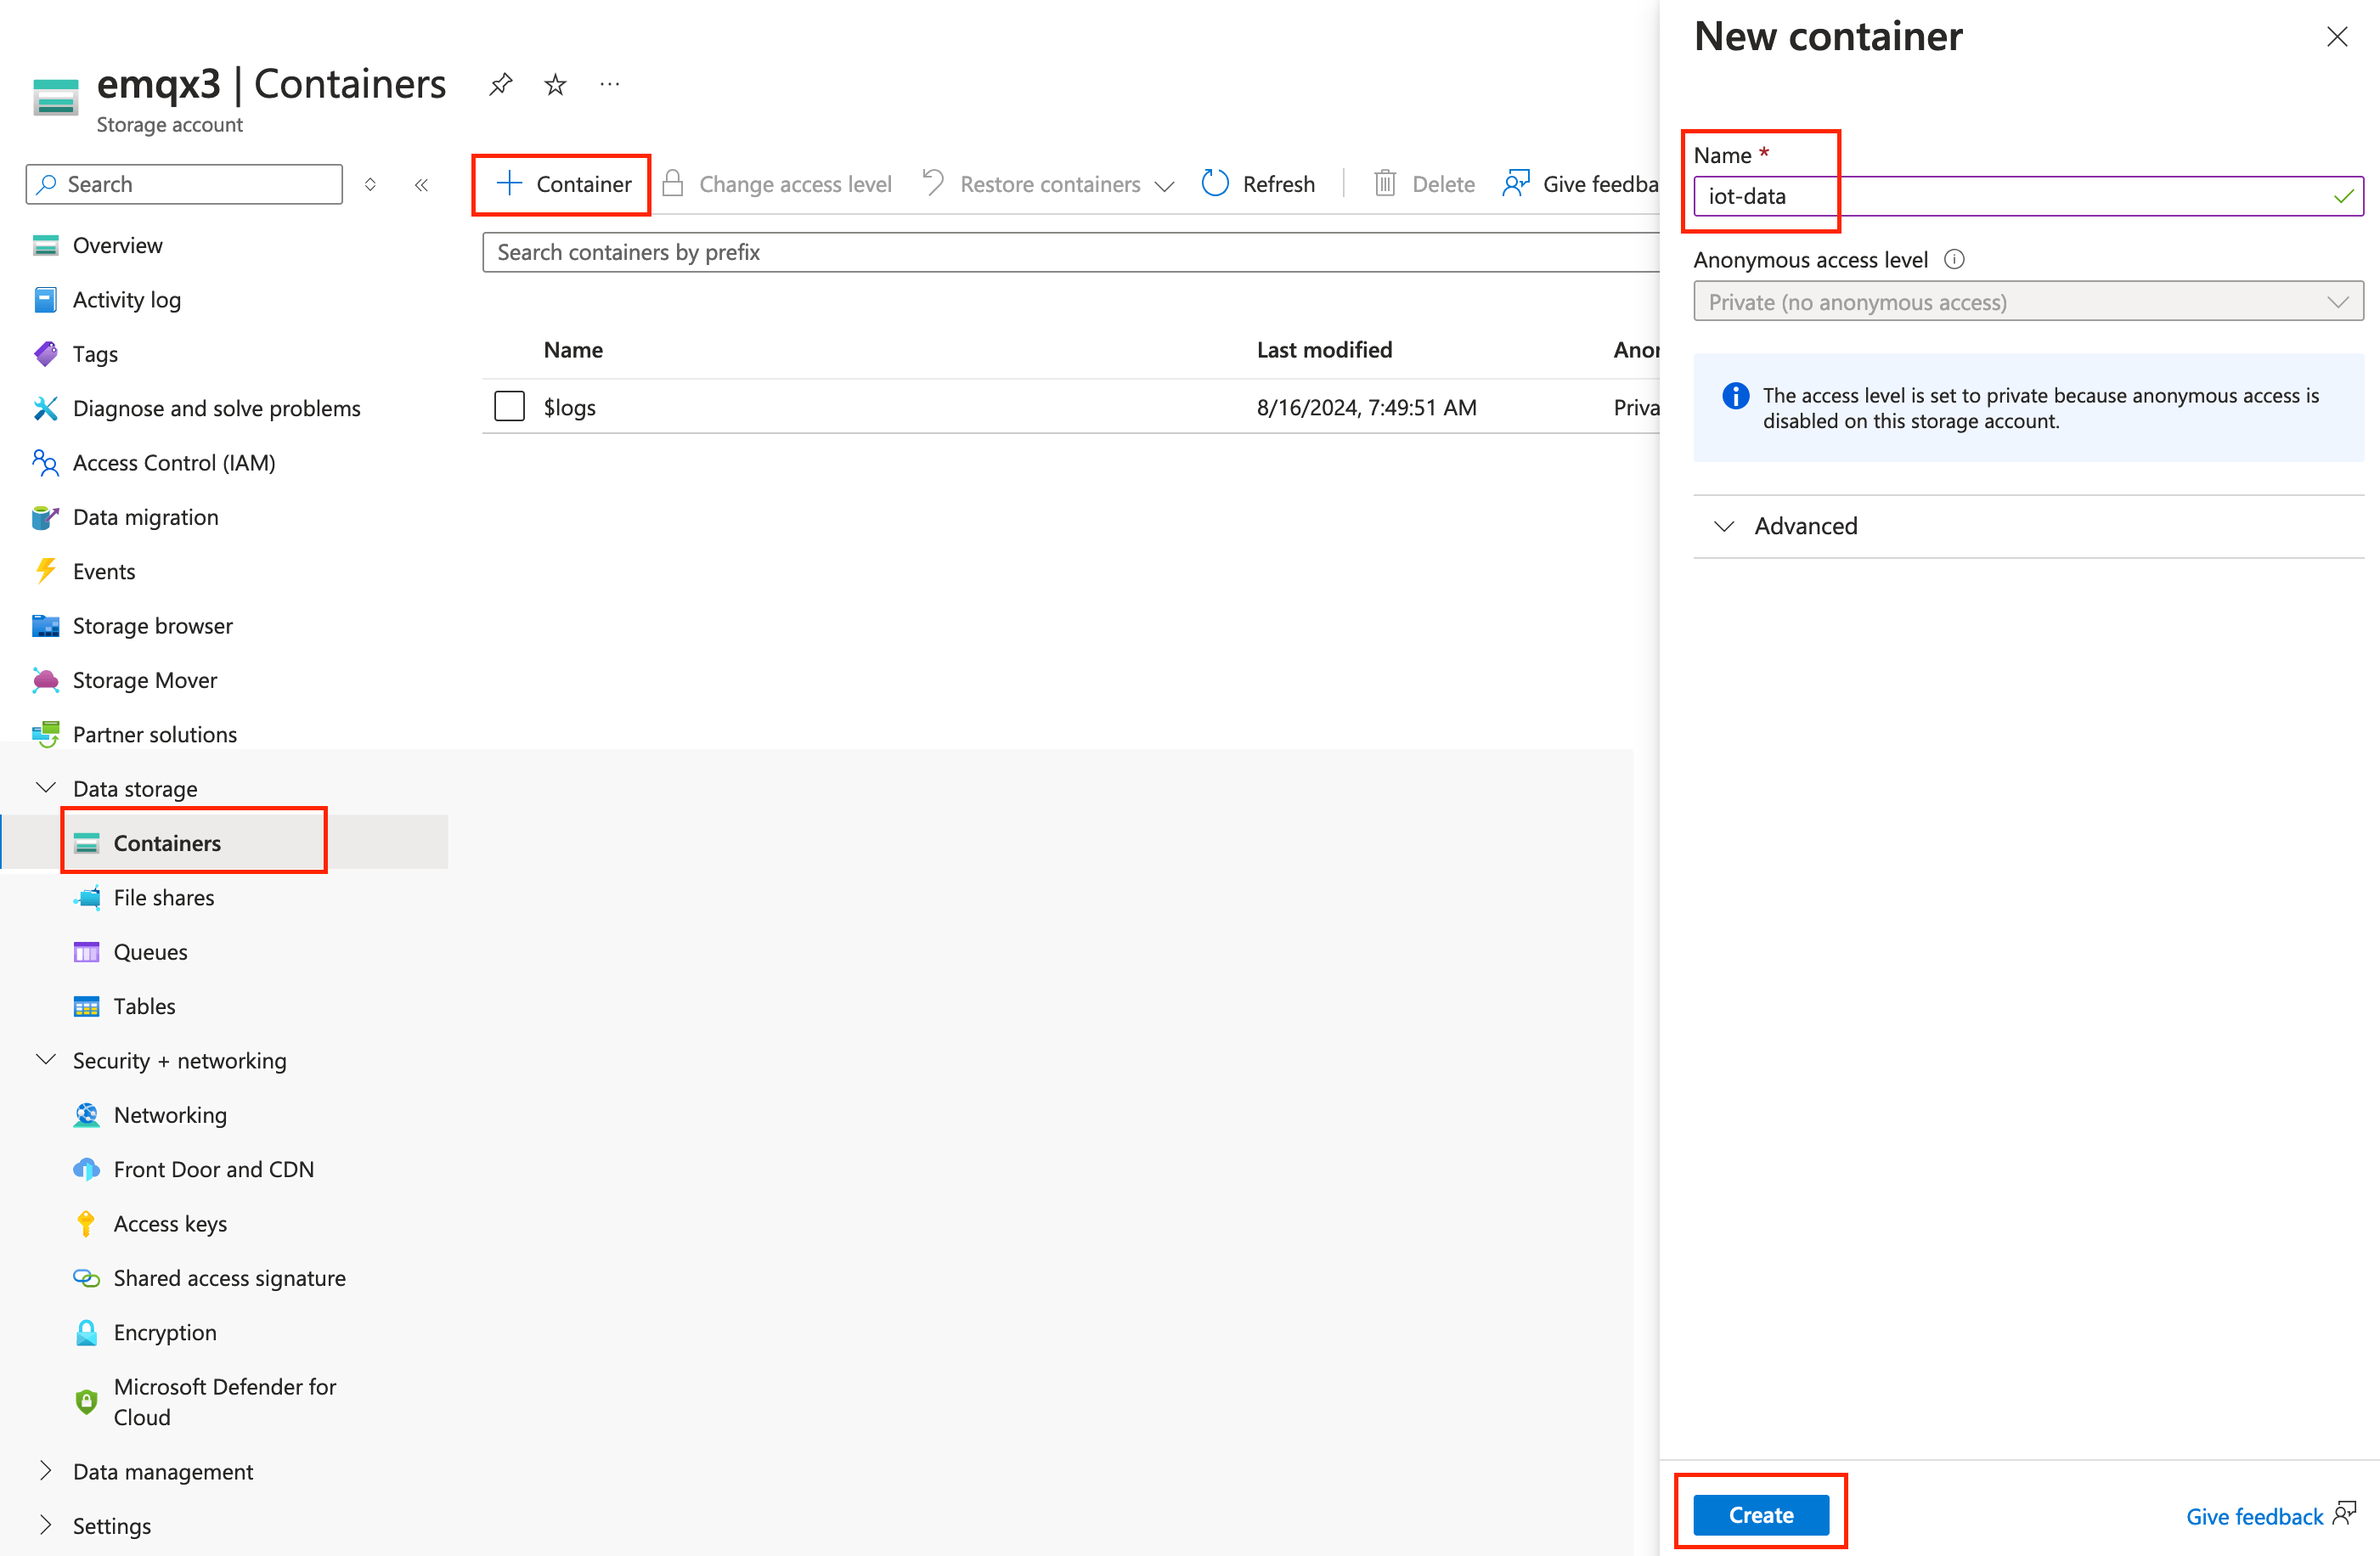This screenshot has height=1556, width=2380.
Task: Open the Encryption settings
Action: (x=165, y=1332)
